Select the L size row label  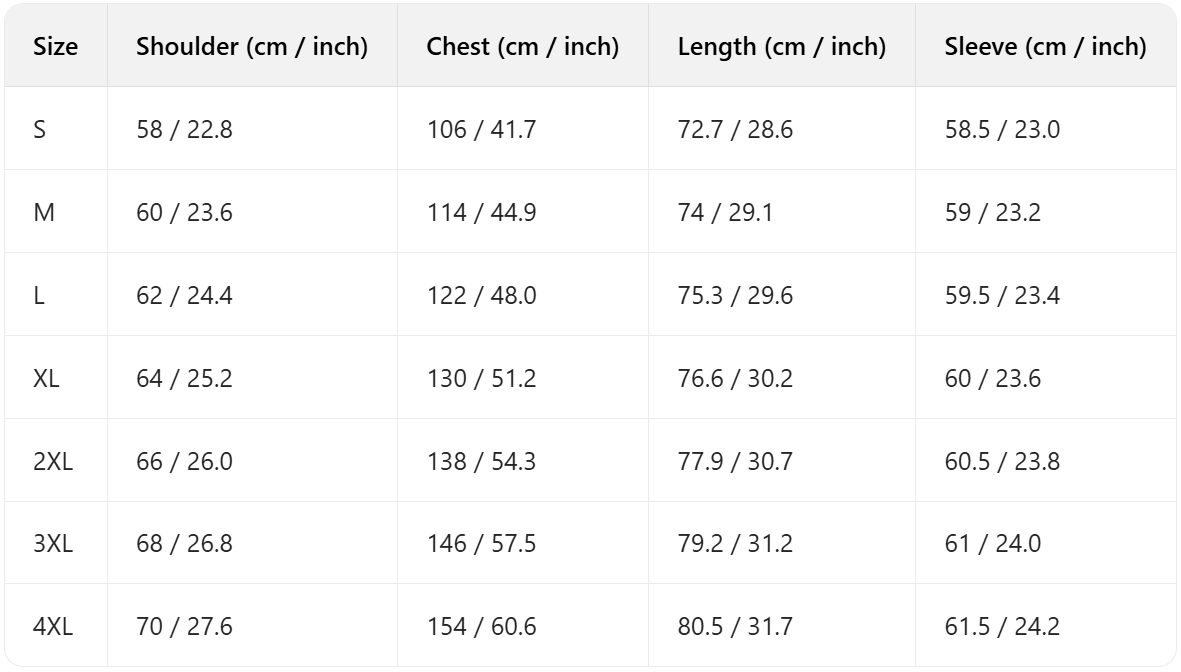click(x=39, y=295)
